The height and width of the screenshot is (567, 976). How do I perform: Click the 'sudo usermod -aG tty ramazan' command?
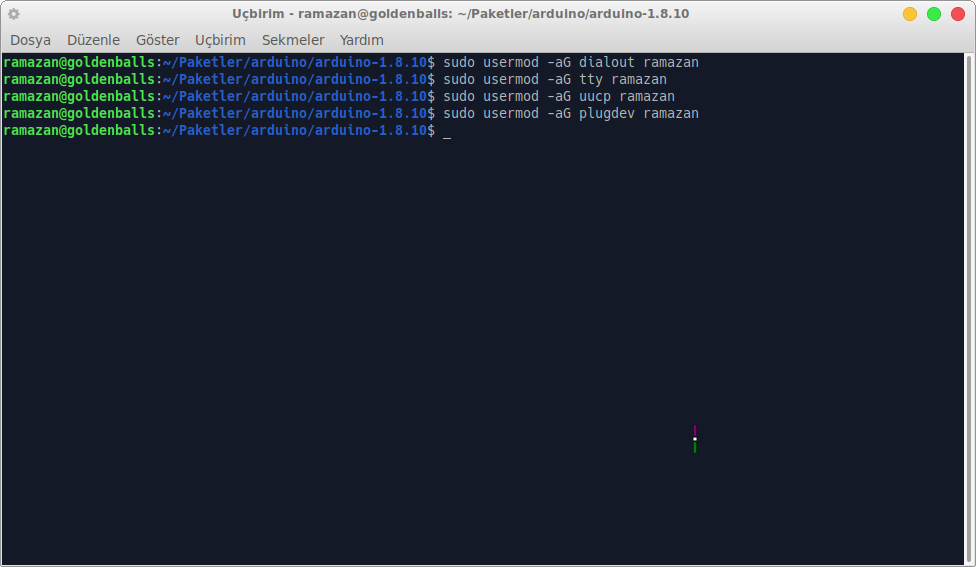point(555,79)
